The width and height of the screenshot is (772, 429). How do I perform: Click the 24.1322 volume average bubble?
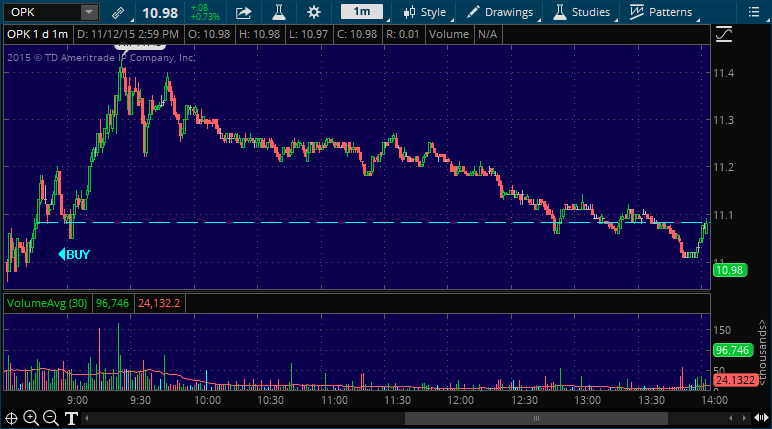point(735,380)
